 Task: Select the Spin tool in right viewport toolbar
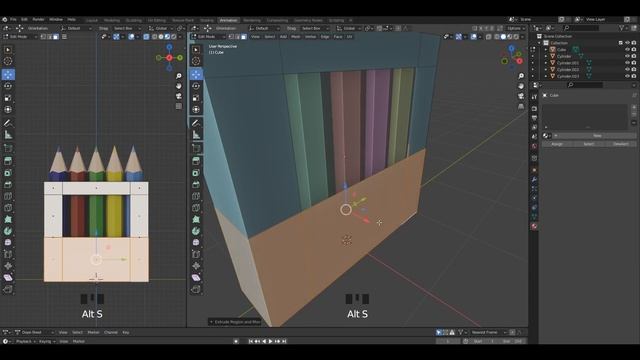196,231
